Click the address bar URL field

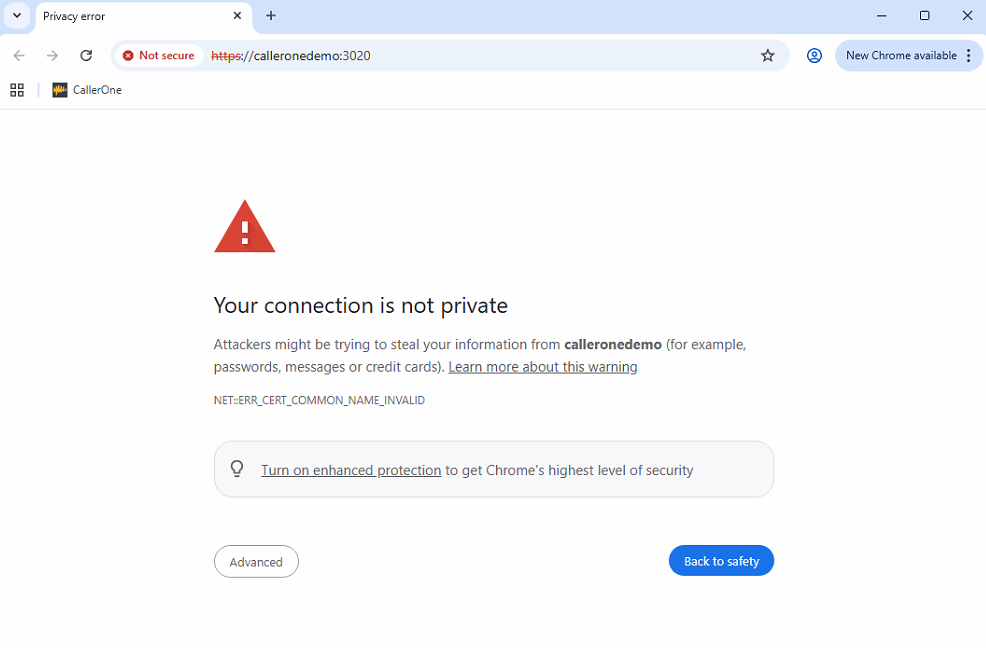click(x=480, y=56)
